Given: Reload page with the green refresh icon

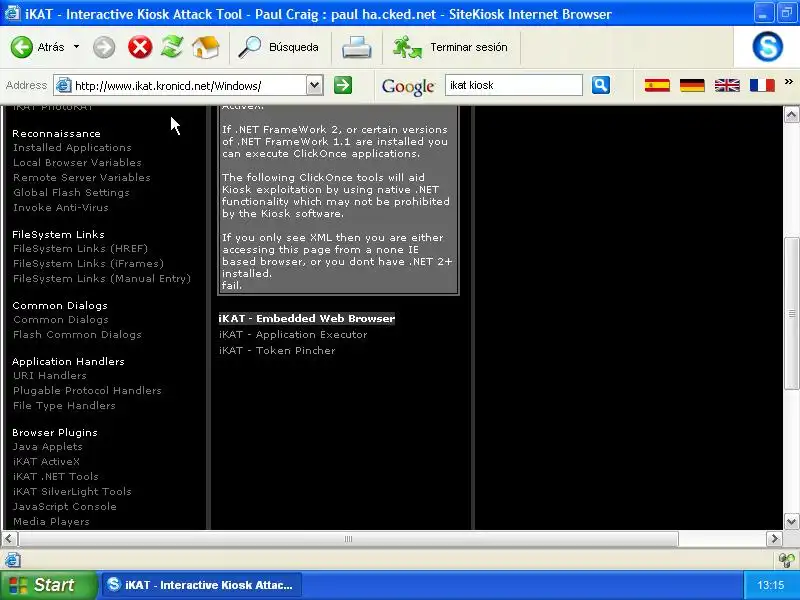Looking at the screenshot, I should pyautogui.click(x=172, y=47).
